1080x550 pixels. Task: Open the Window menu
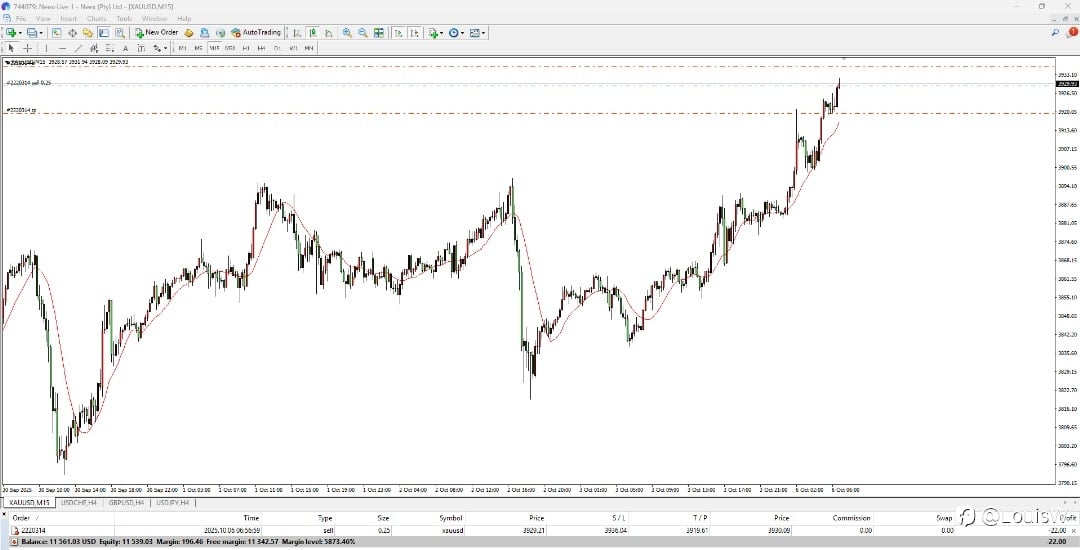click(x=154, y=19)
